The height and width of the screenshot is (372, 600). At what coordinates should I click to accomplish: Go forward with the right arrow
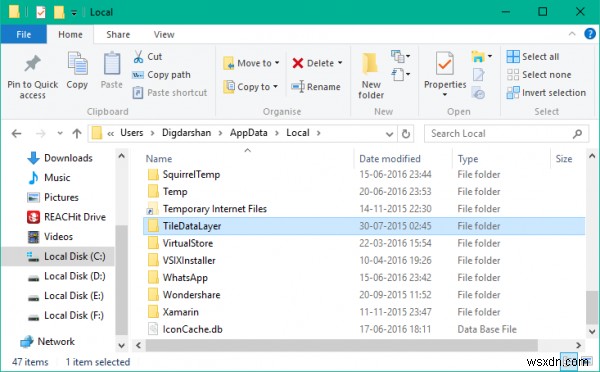click(x=40, y=134)
